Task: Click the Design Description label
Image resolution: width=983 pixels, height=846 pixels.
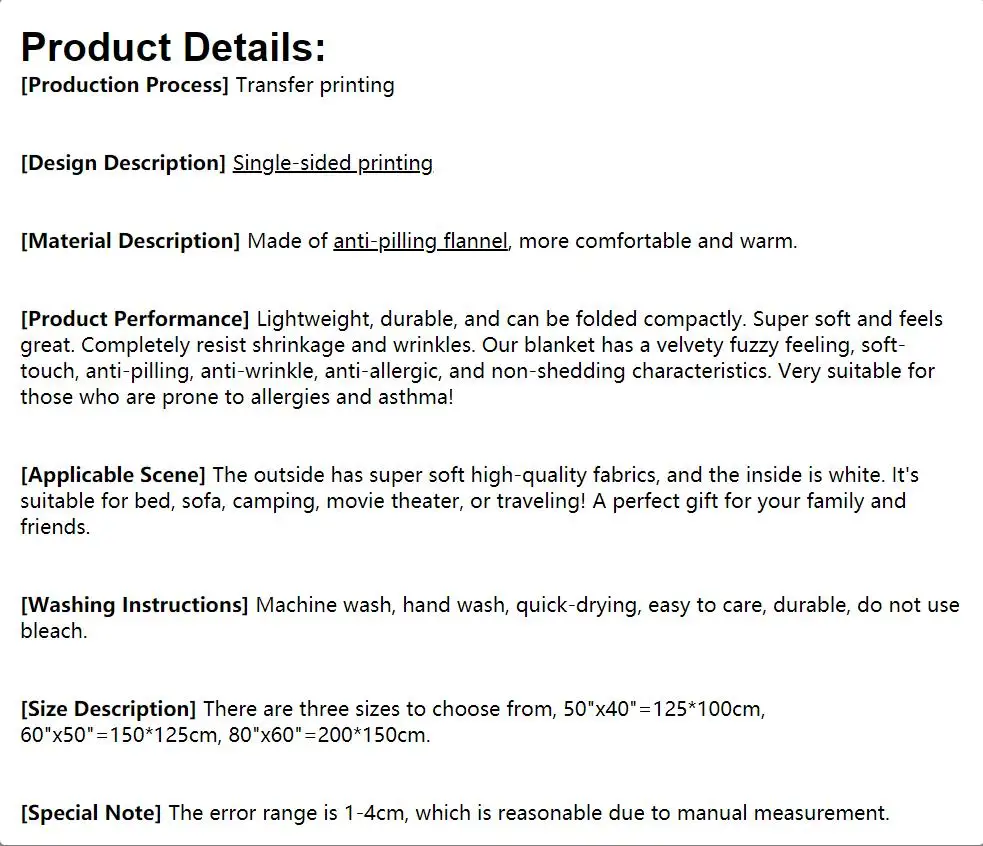Action: tap(123, 163)
